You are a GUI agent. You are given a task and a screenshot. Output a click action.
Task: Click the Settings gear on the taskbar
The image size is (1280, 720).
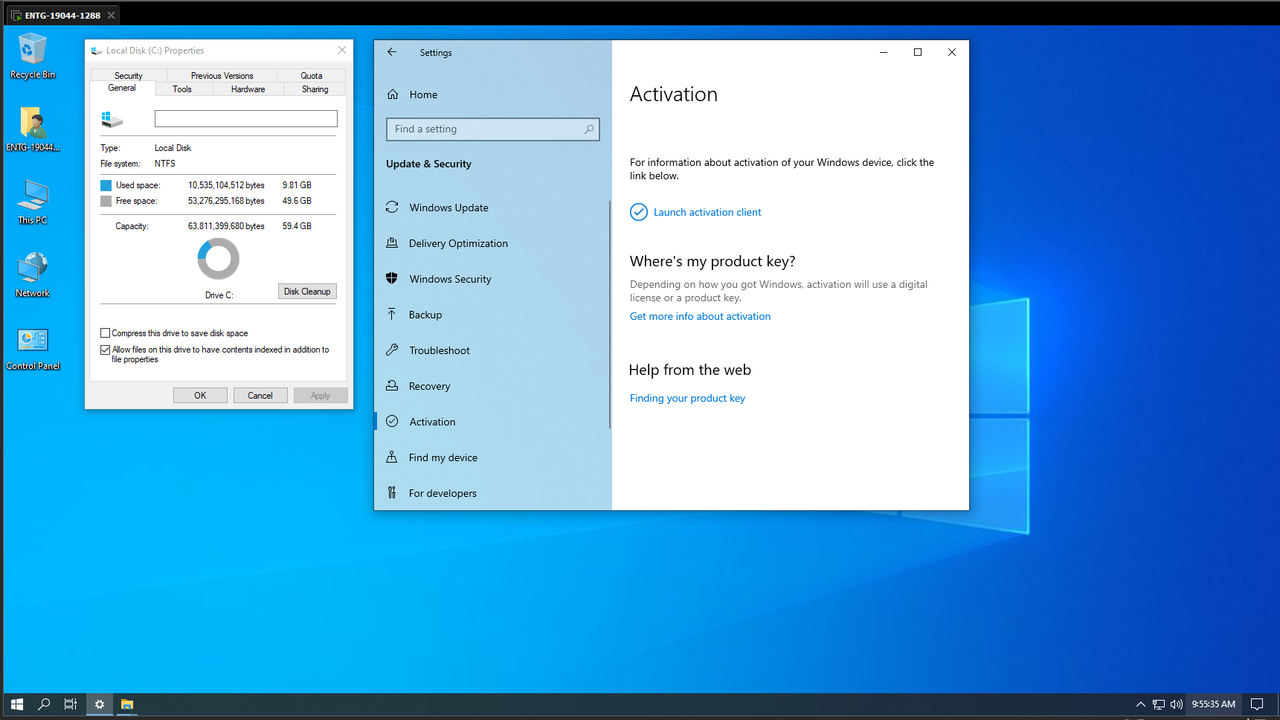point(99,704)
